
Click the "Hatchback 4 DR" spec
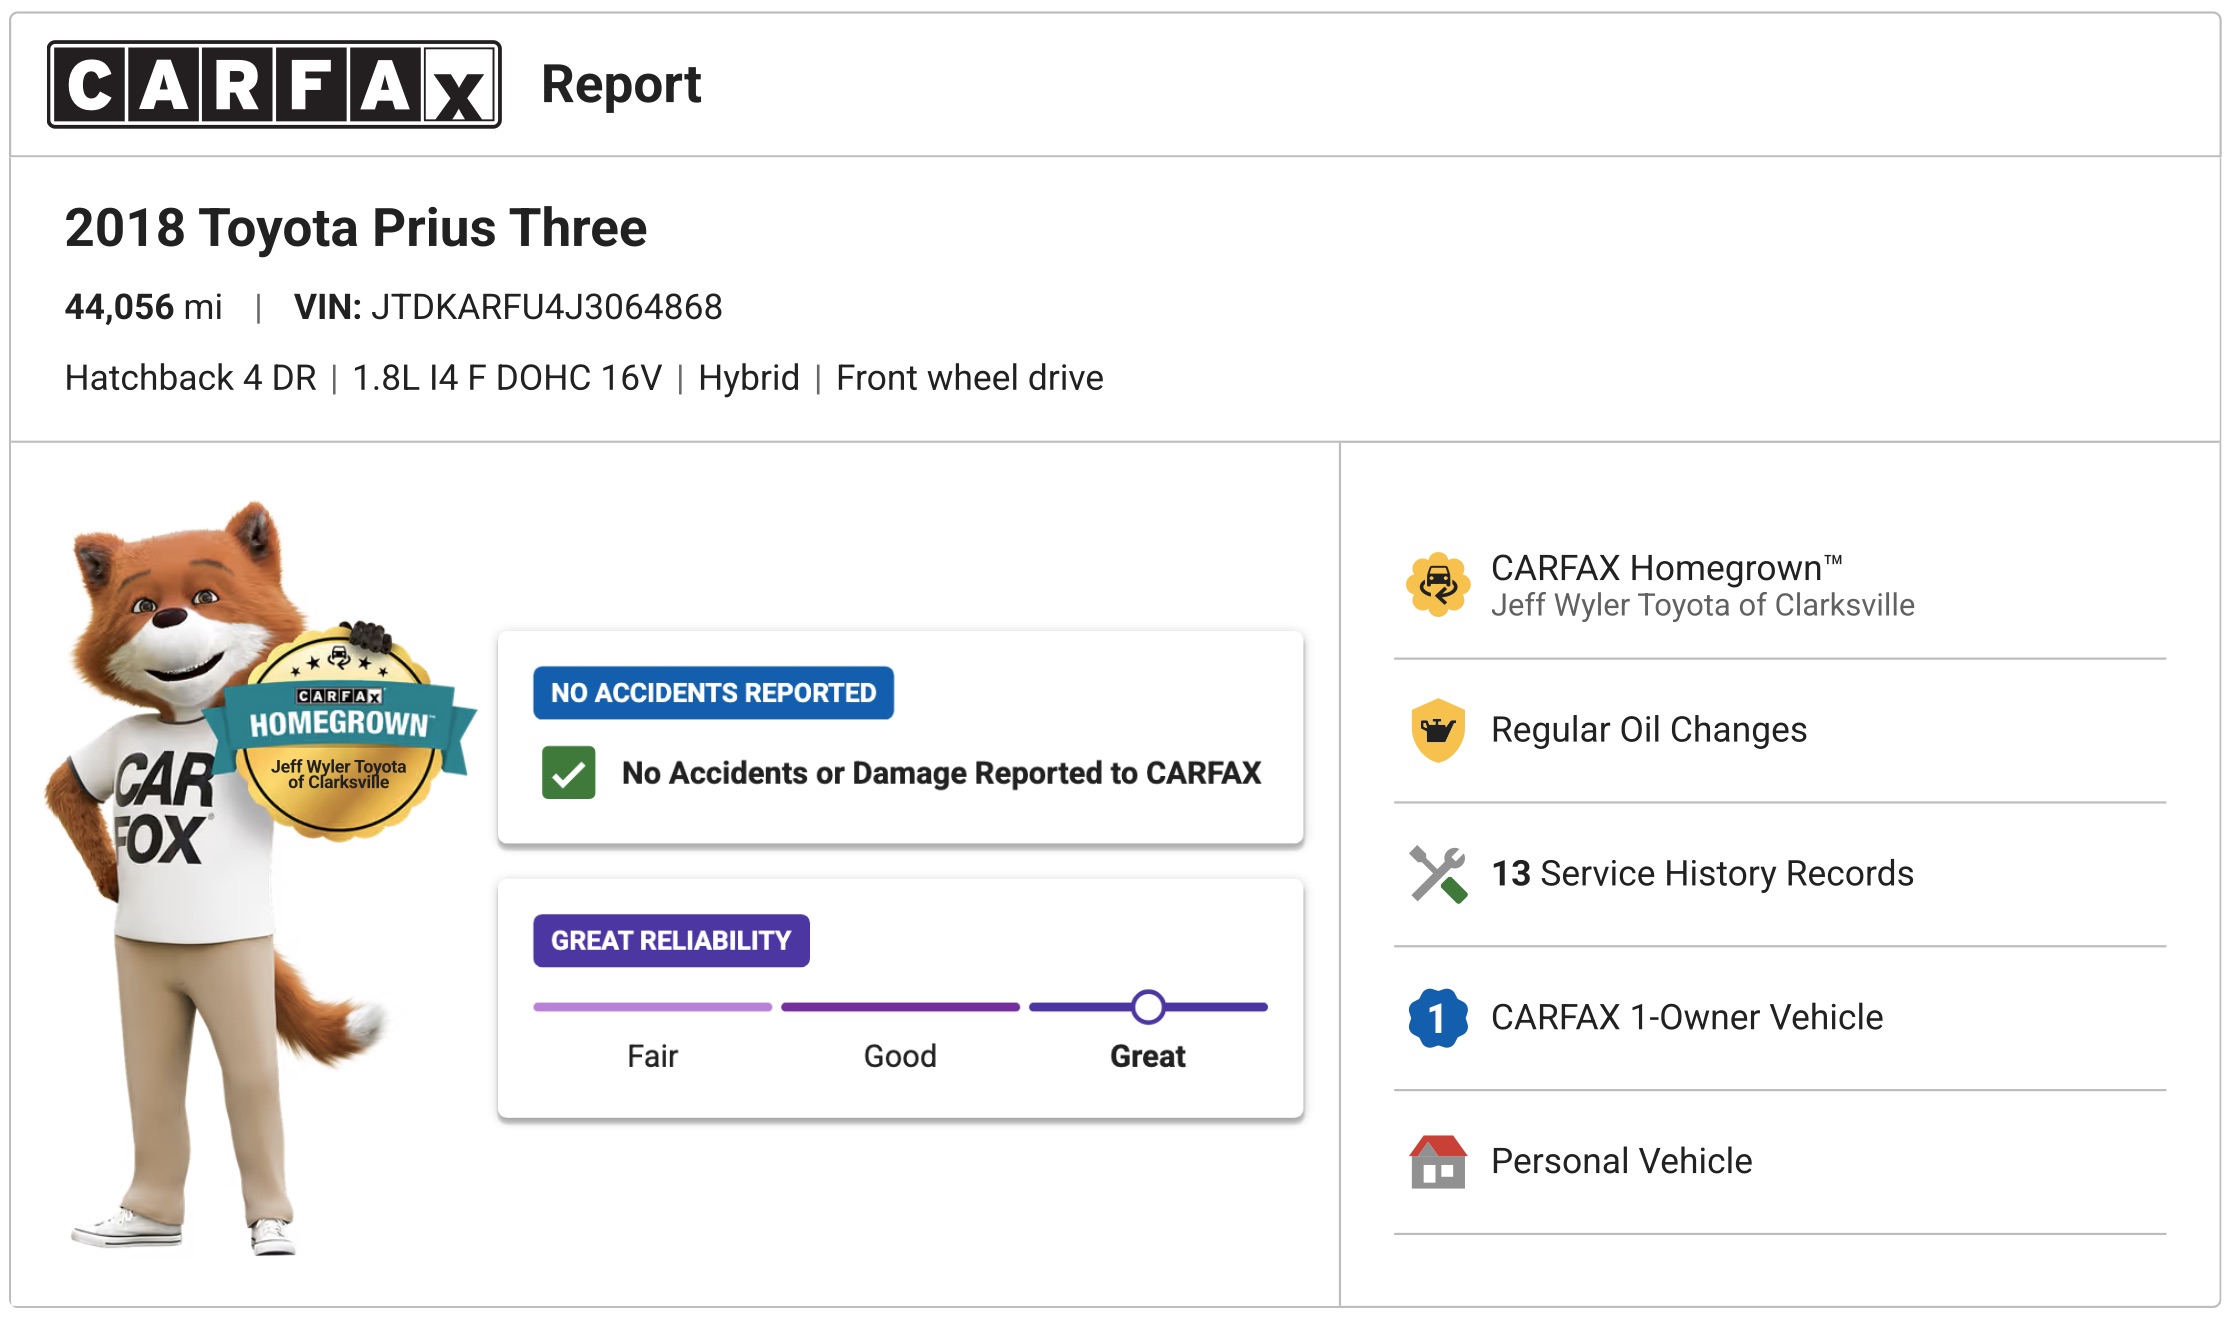191,378
